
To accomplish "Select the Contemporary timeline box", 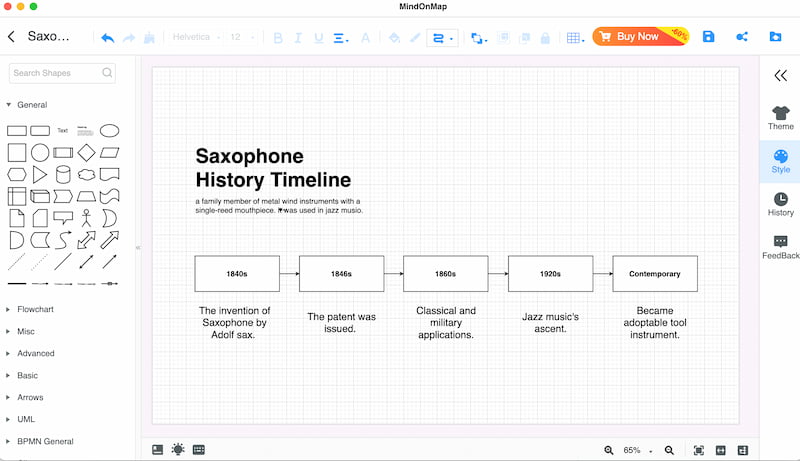I will 655,274.
